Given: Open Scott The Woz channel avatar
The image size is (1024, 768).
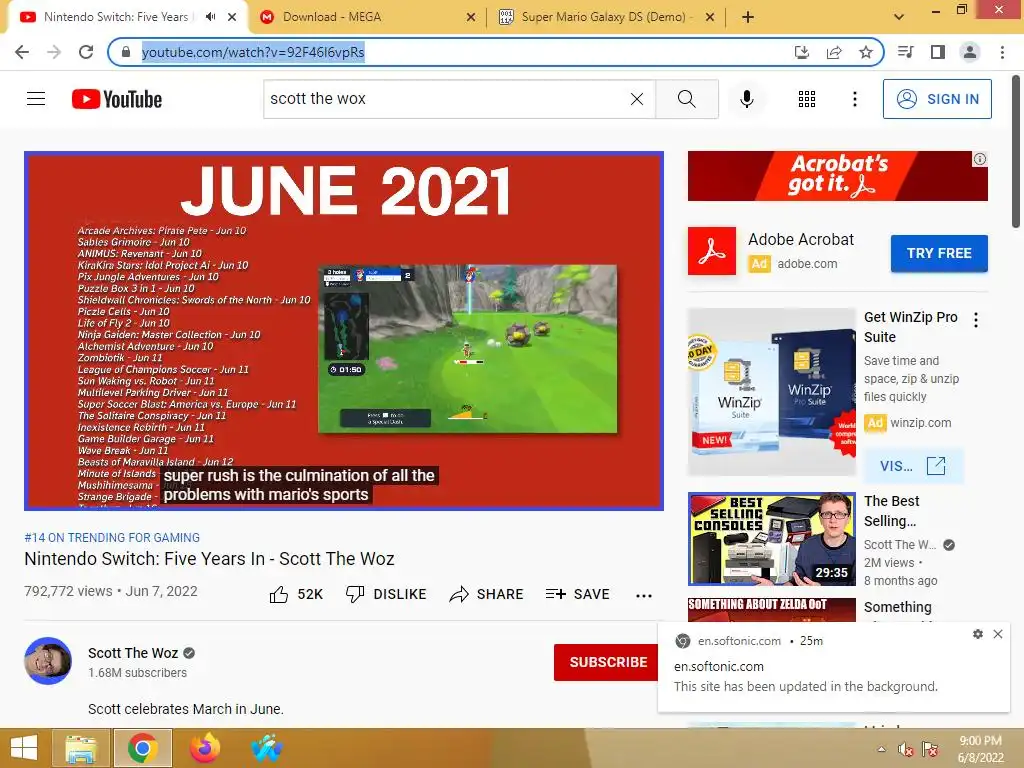Looking at the screenshot, I should point(48,661).
